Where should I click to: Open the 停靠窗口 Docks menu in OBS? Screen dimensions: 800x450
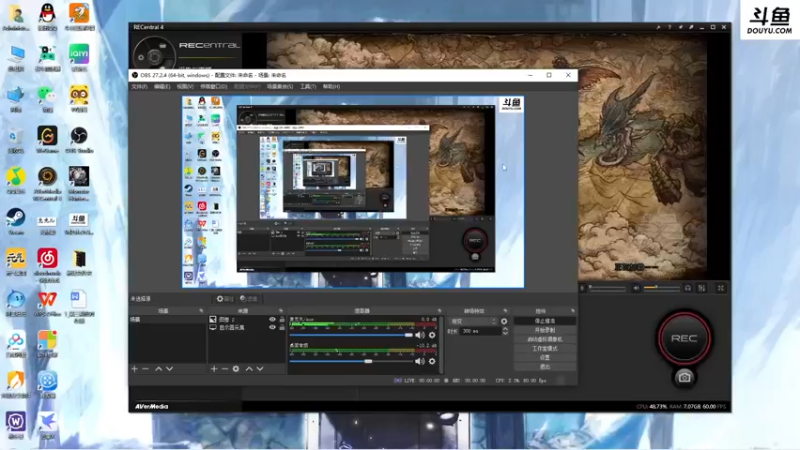[213, 87]
